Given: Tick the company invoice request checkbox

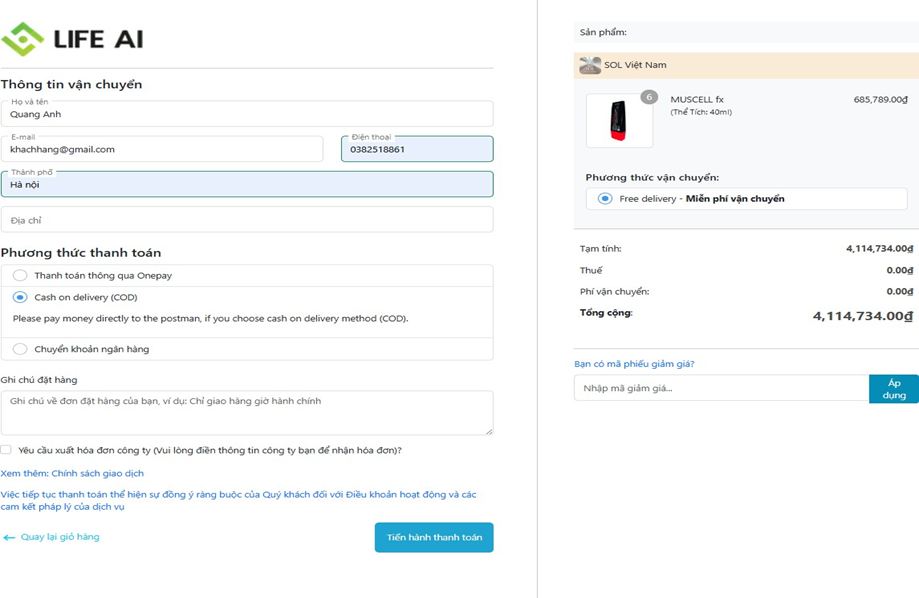Looking at the screenshot, I should click(6, 450).
